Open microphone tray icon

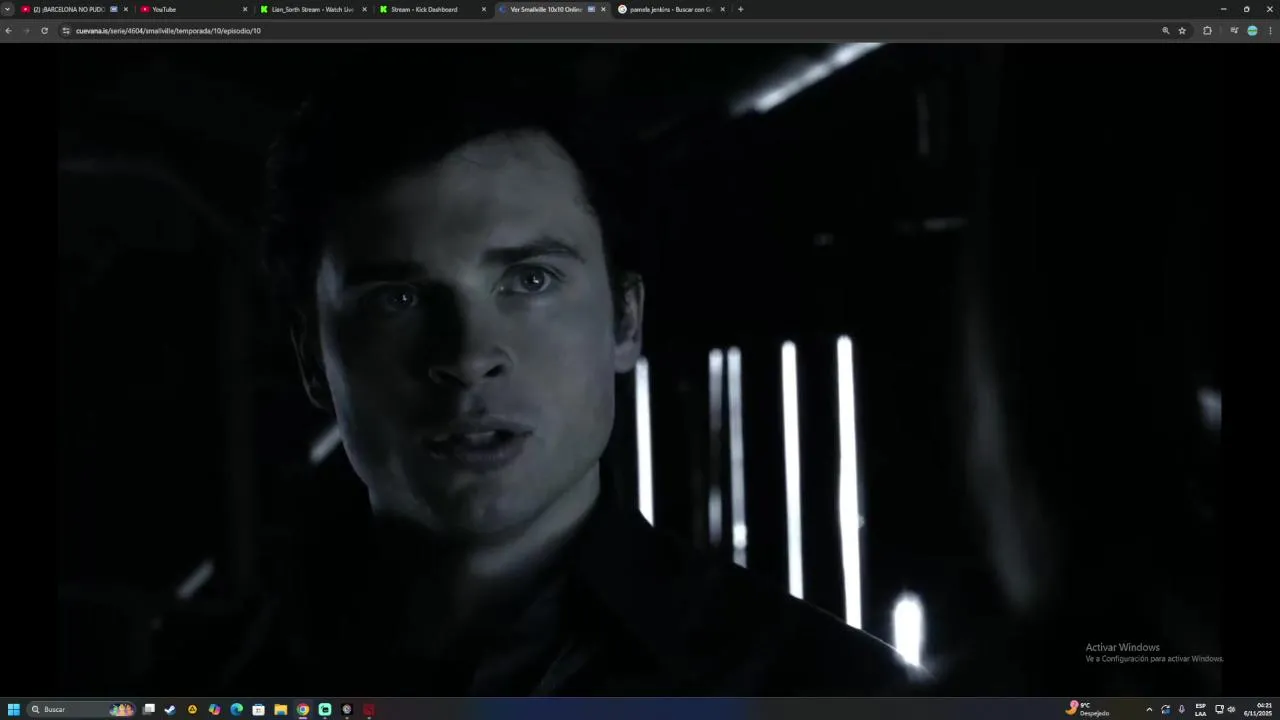click(1181, 709)
